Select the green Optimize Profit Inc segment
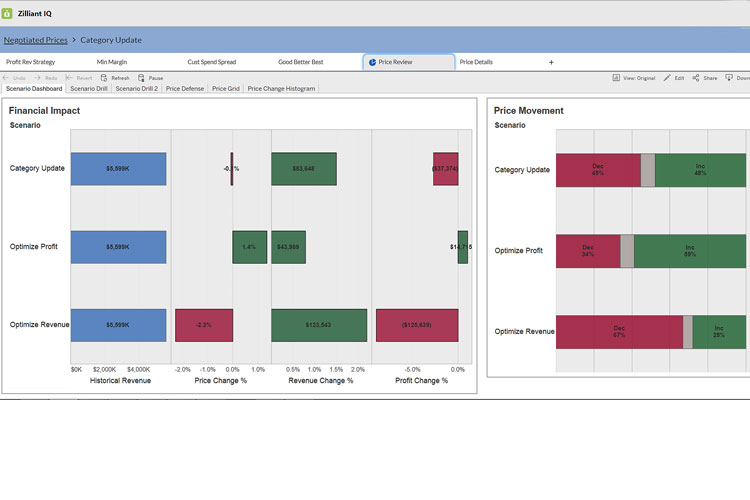The width and height of the screenshot is (750, 500). [690, 251]
